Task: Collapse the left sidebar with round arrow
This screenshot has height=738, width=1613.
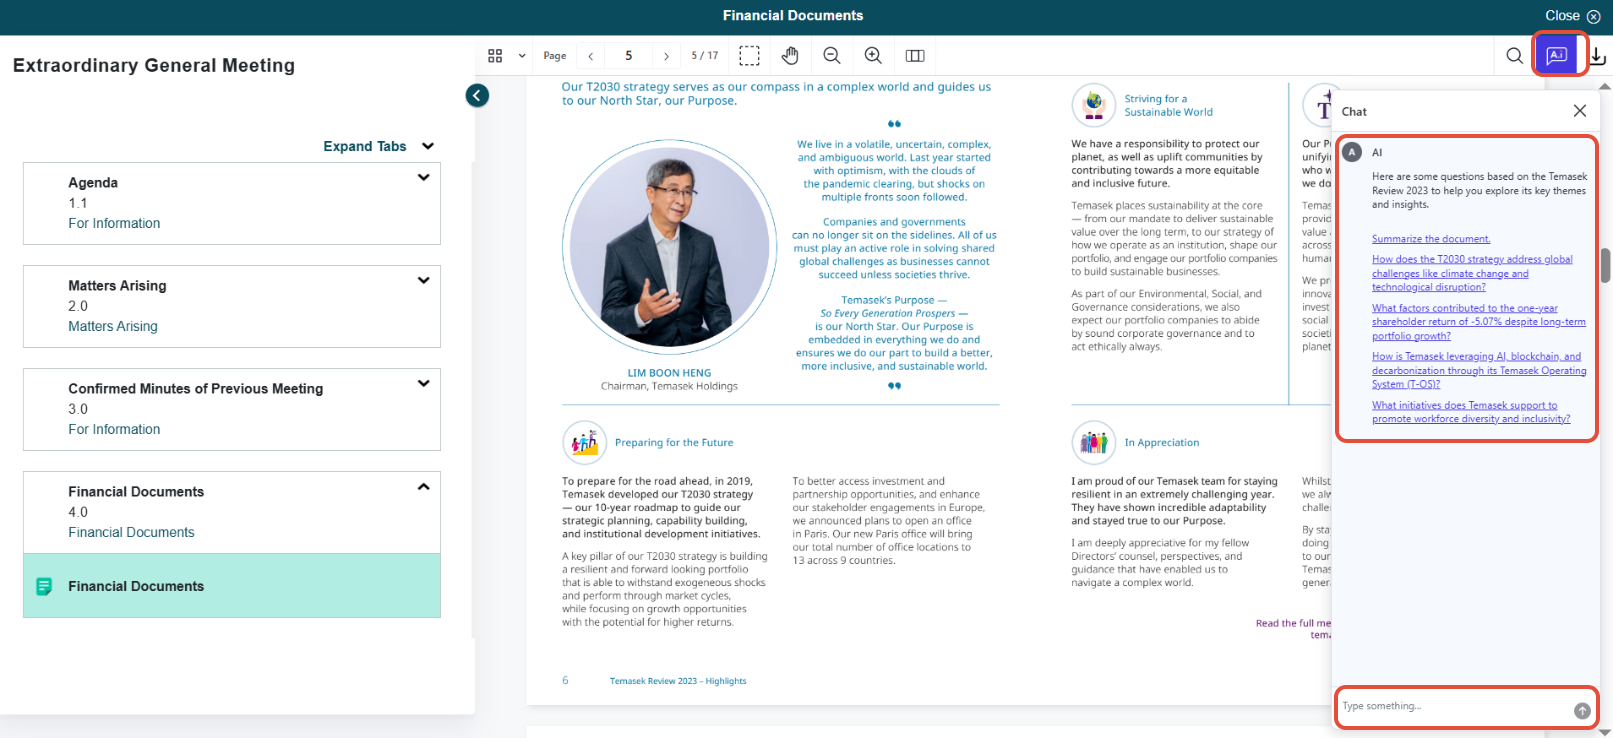Action: [x=477, y=95]
